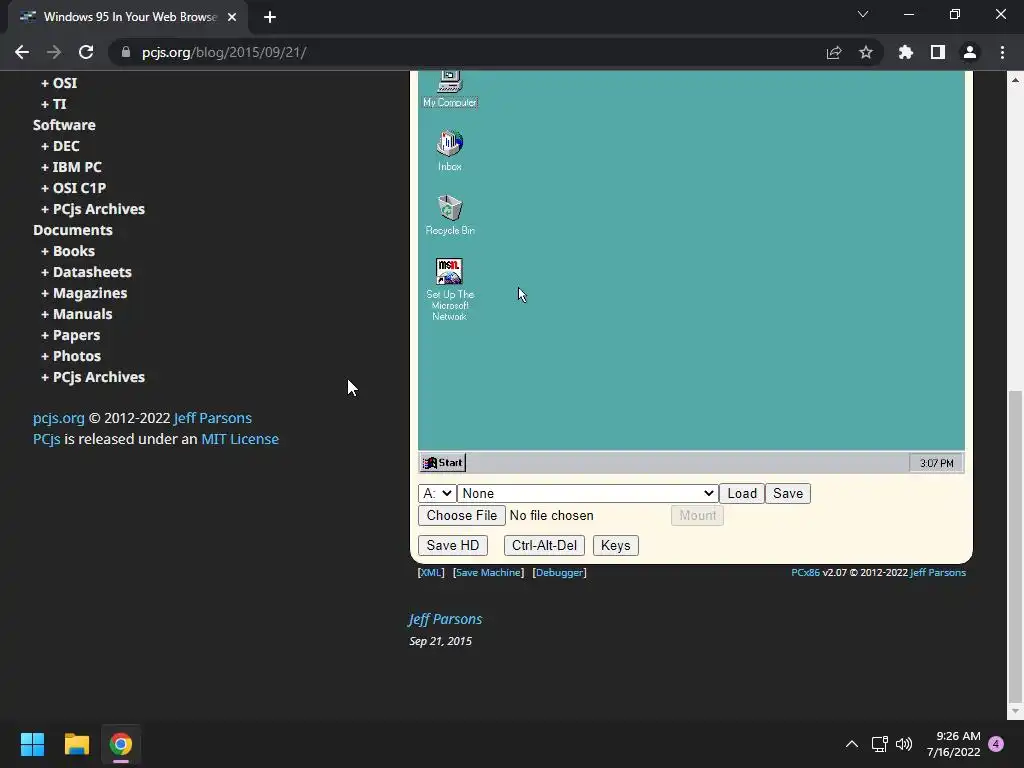Viewport: 1024px width, 768px height.
Task: Click the Chrome taskbar icon
Action: pos(121,744)
